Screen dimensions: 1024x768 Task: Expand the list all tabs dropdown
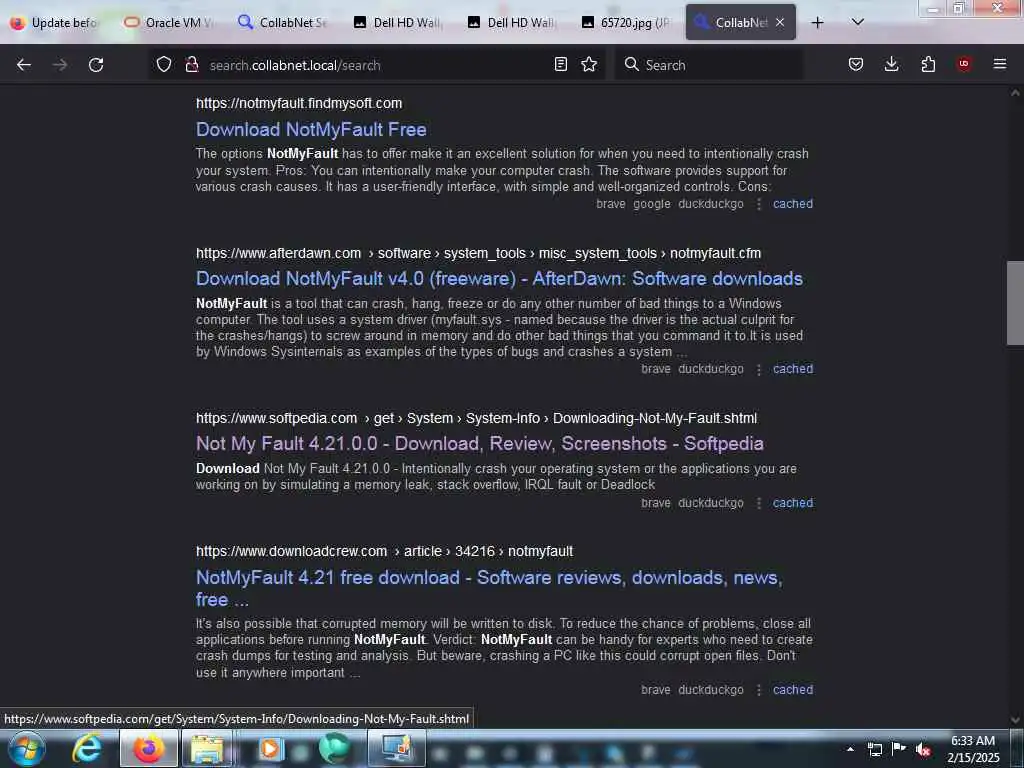pos(857,22)
